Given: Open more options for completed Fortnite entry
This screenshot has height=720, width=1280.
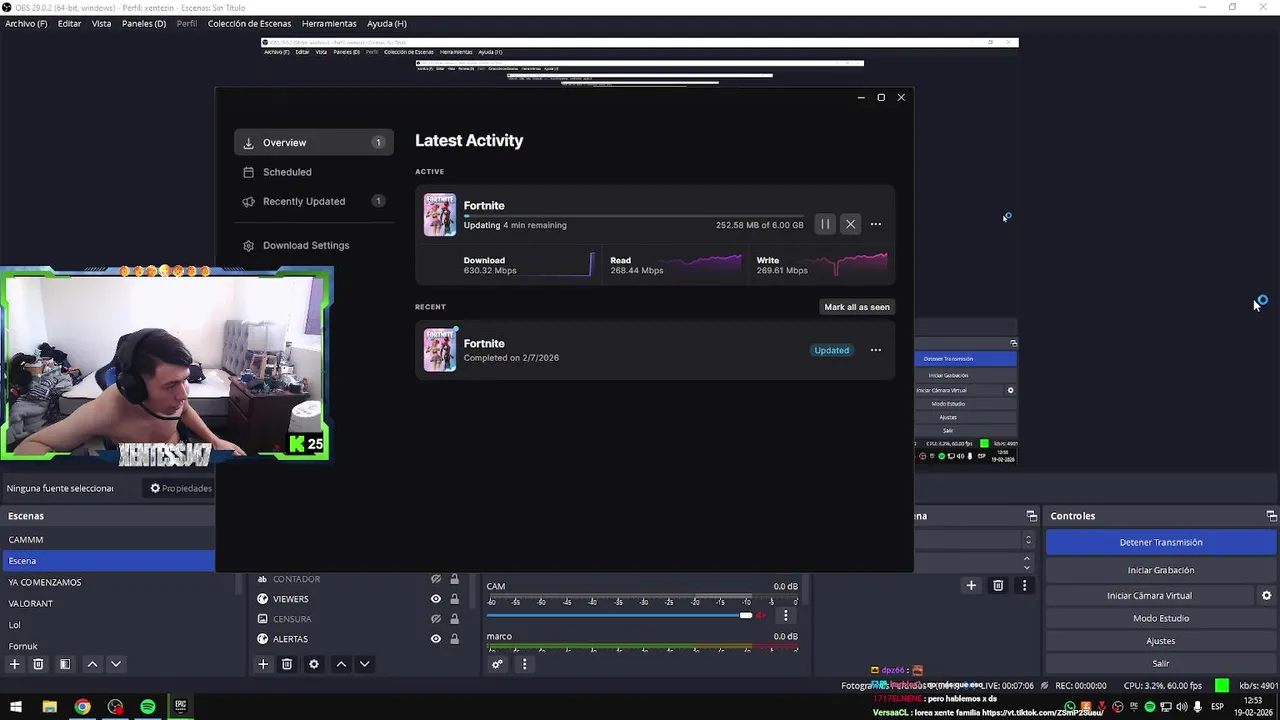Looking at the screenshot, I should [875, 350].
